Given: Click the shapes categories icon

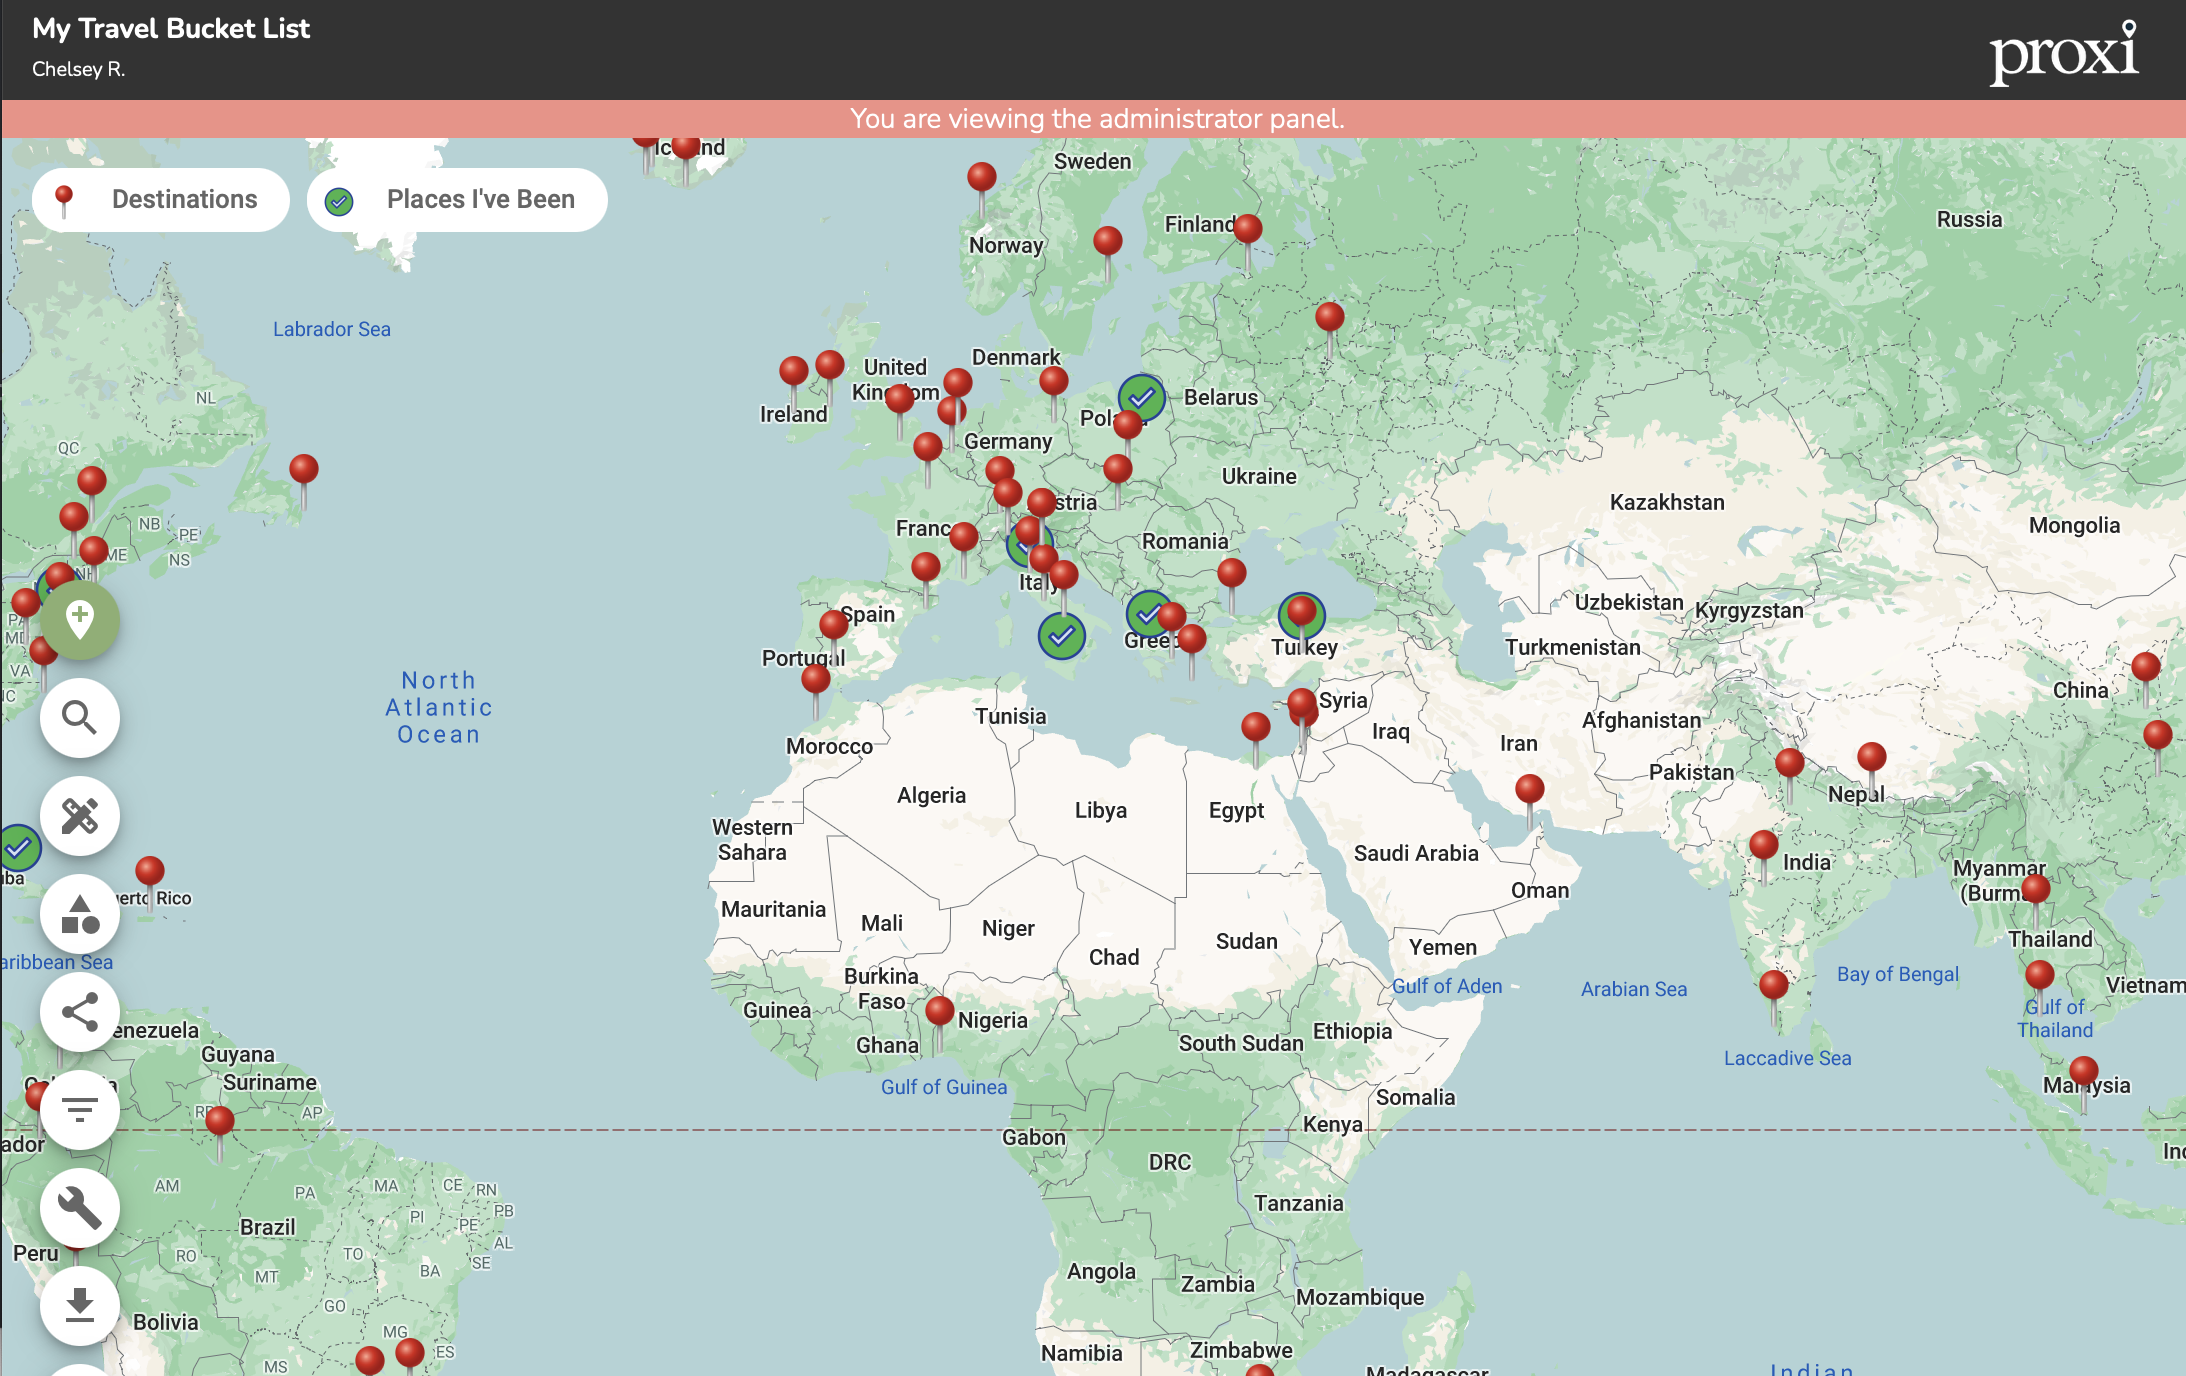Looking at the screenshot, I should click(x=80, y=913).
